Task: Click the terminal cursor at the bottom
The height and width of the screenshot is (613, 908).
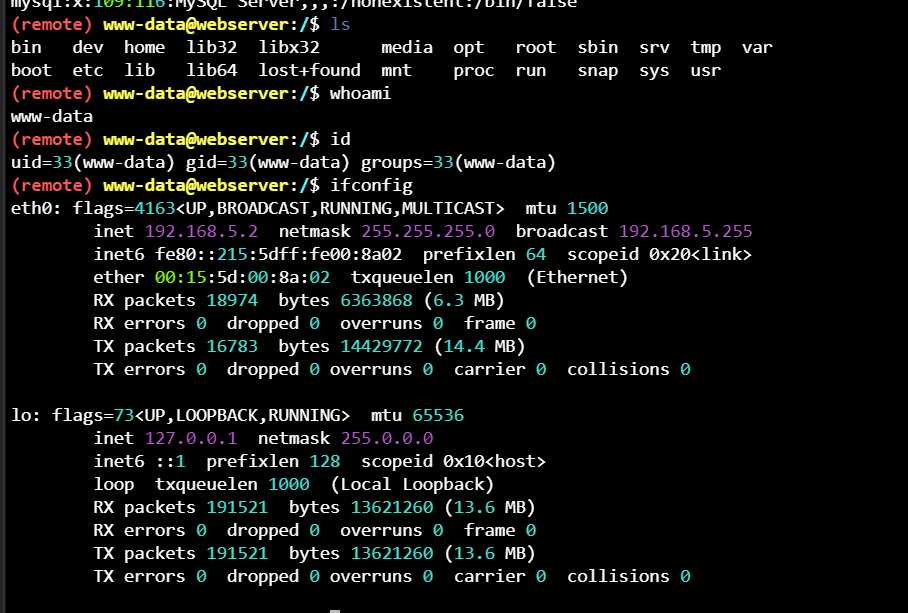Action: (x=335, y=608)
